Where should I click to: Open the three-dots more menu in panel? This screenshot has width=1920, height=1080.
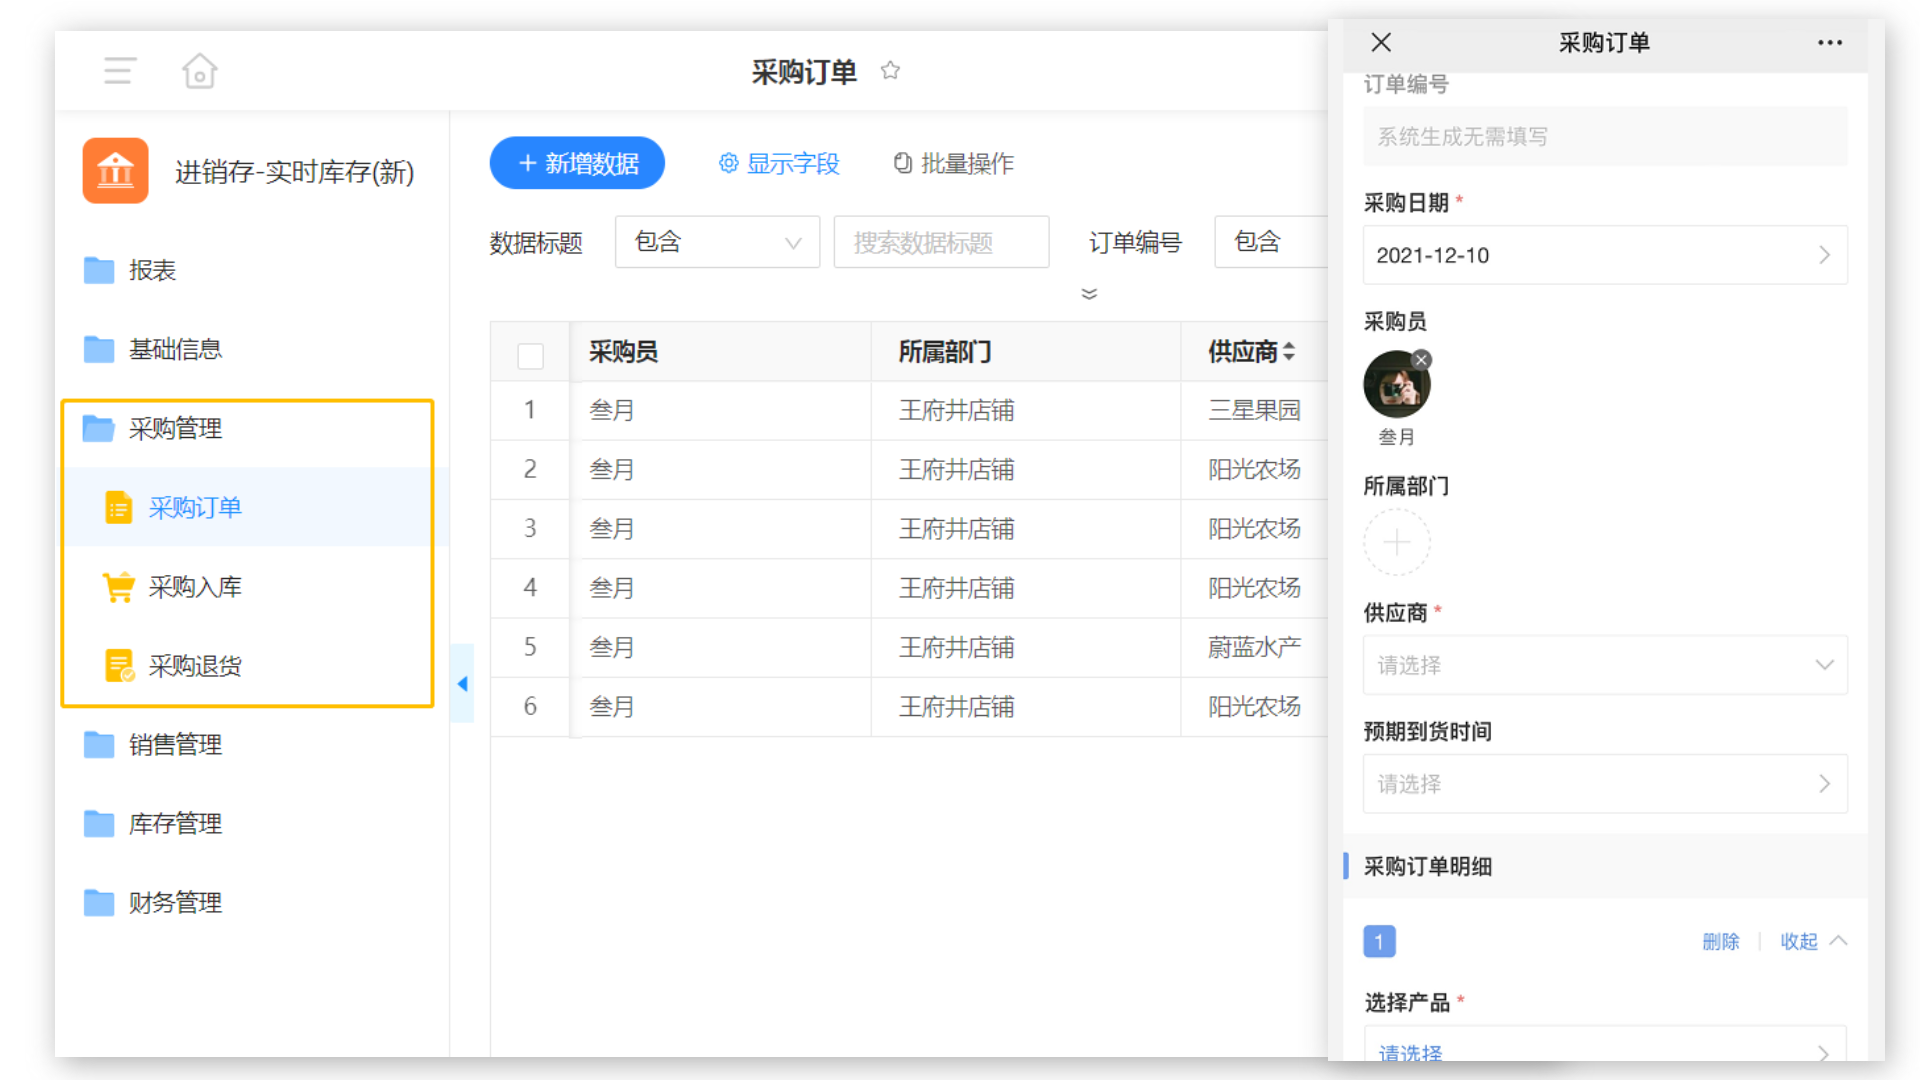pyautogui.click(x=1830, y=43)
